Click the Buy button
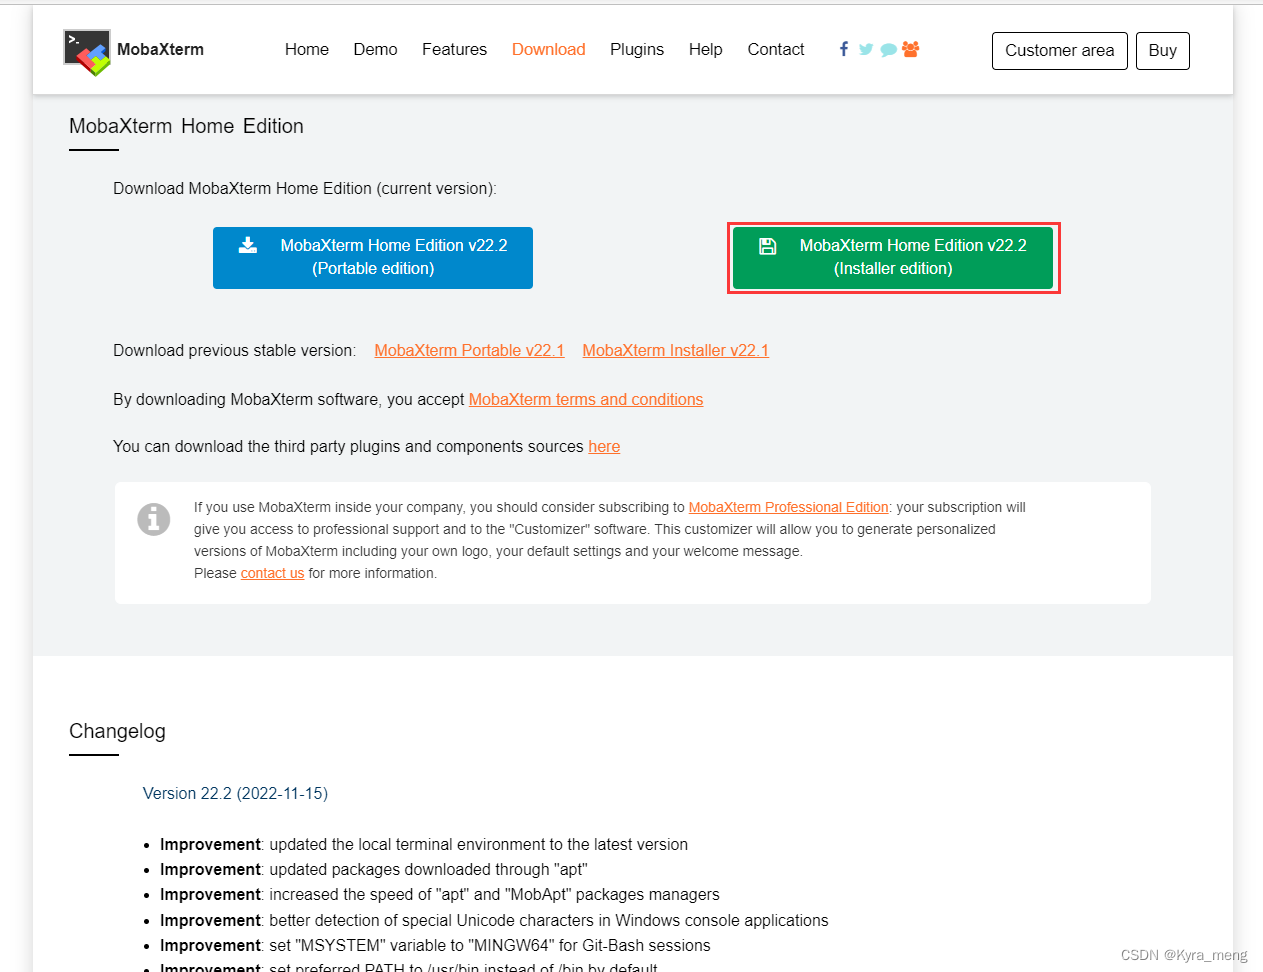This screenshot has width=1263, height=972. tap(1162, 50)
